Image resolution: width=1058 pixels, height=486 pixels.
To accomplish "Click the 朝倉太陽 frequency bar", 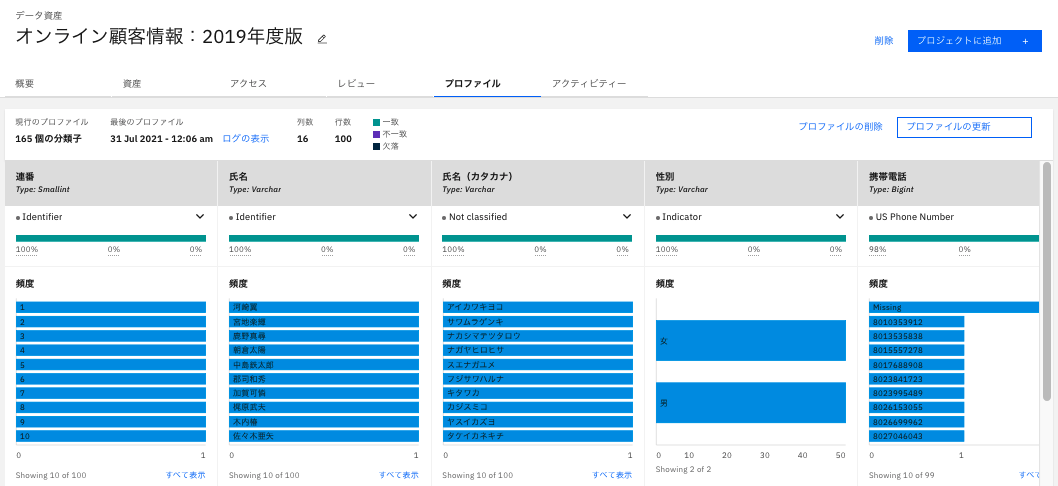I will tap(324, 350).
